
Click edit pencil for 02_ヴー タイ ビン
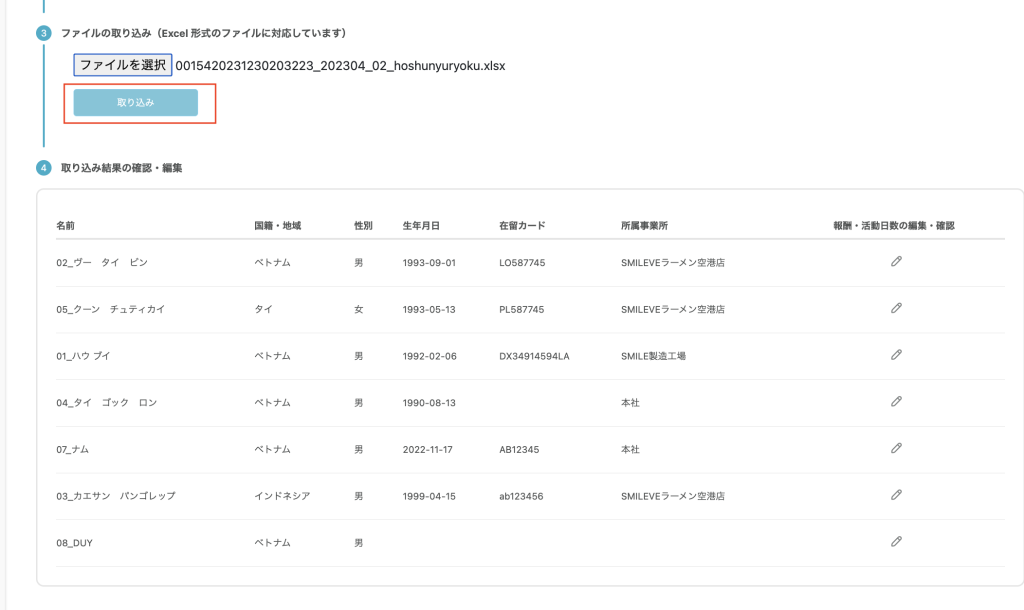(x=896, y=261)
